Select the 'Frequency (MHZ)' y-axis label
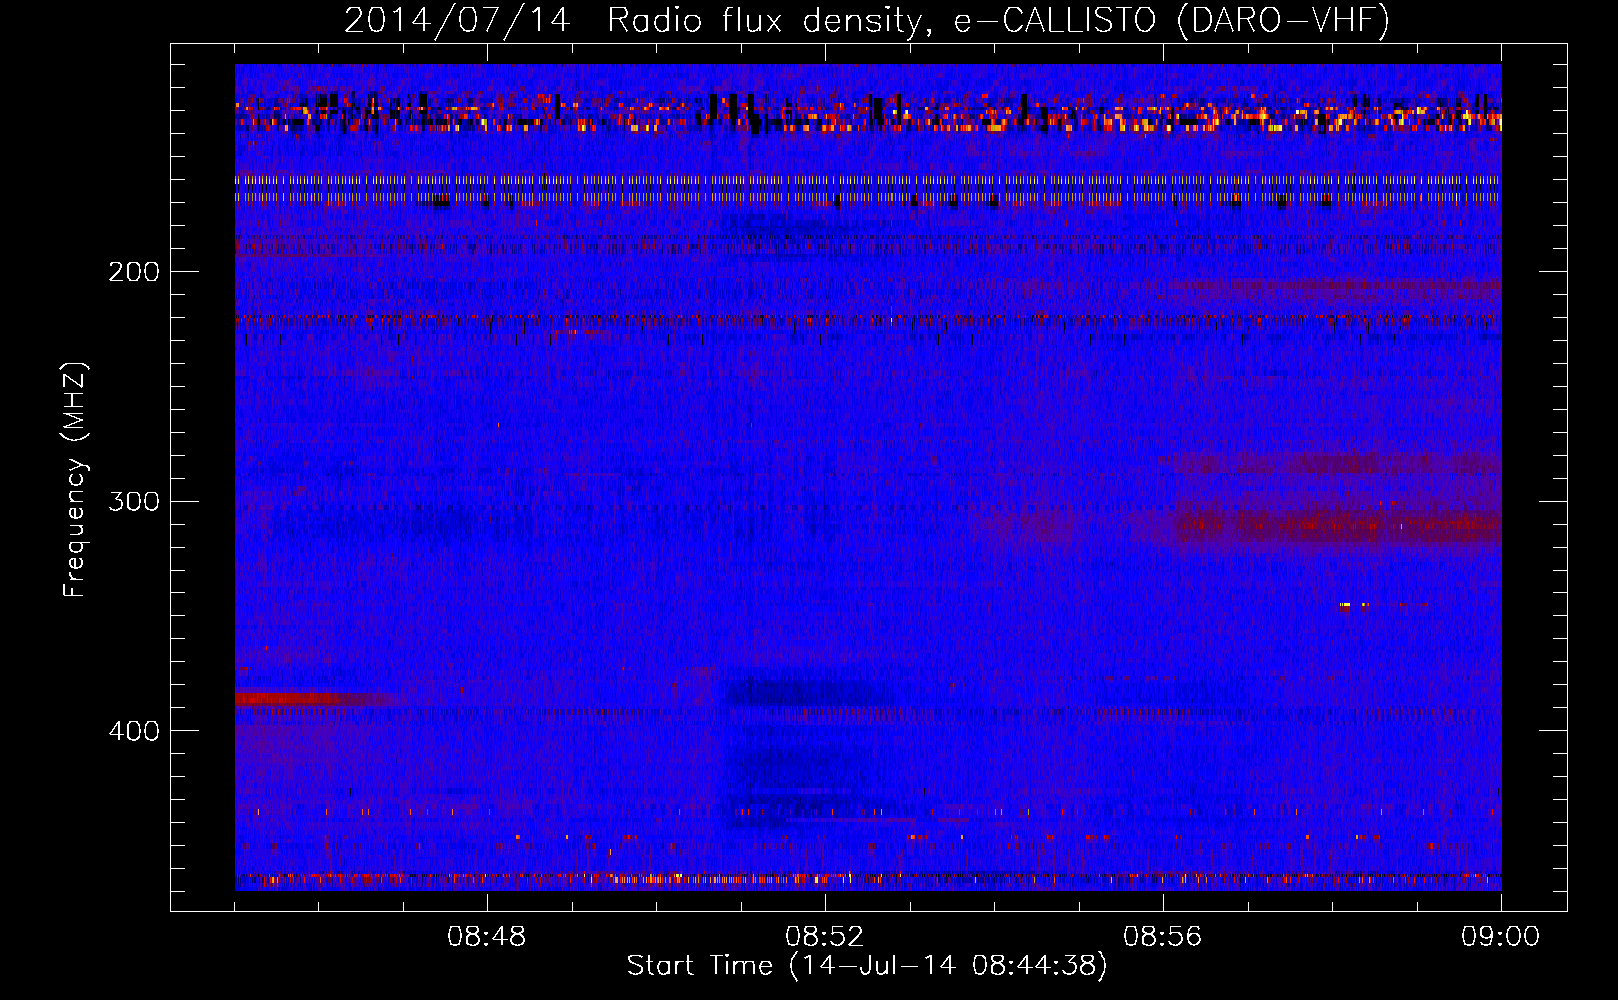Viewport: 1618px width, 1000px height. (x=75, y=480)
